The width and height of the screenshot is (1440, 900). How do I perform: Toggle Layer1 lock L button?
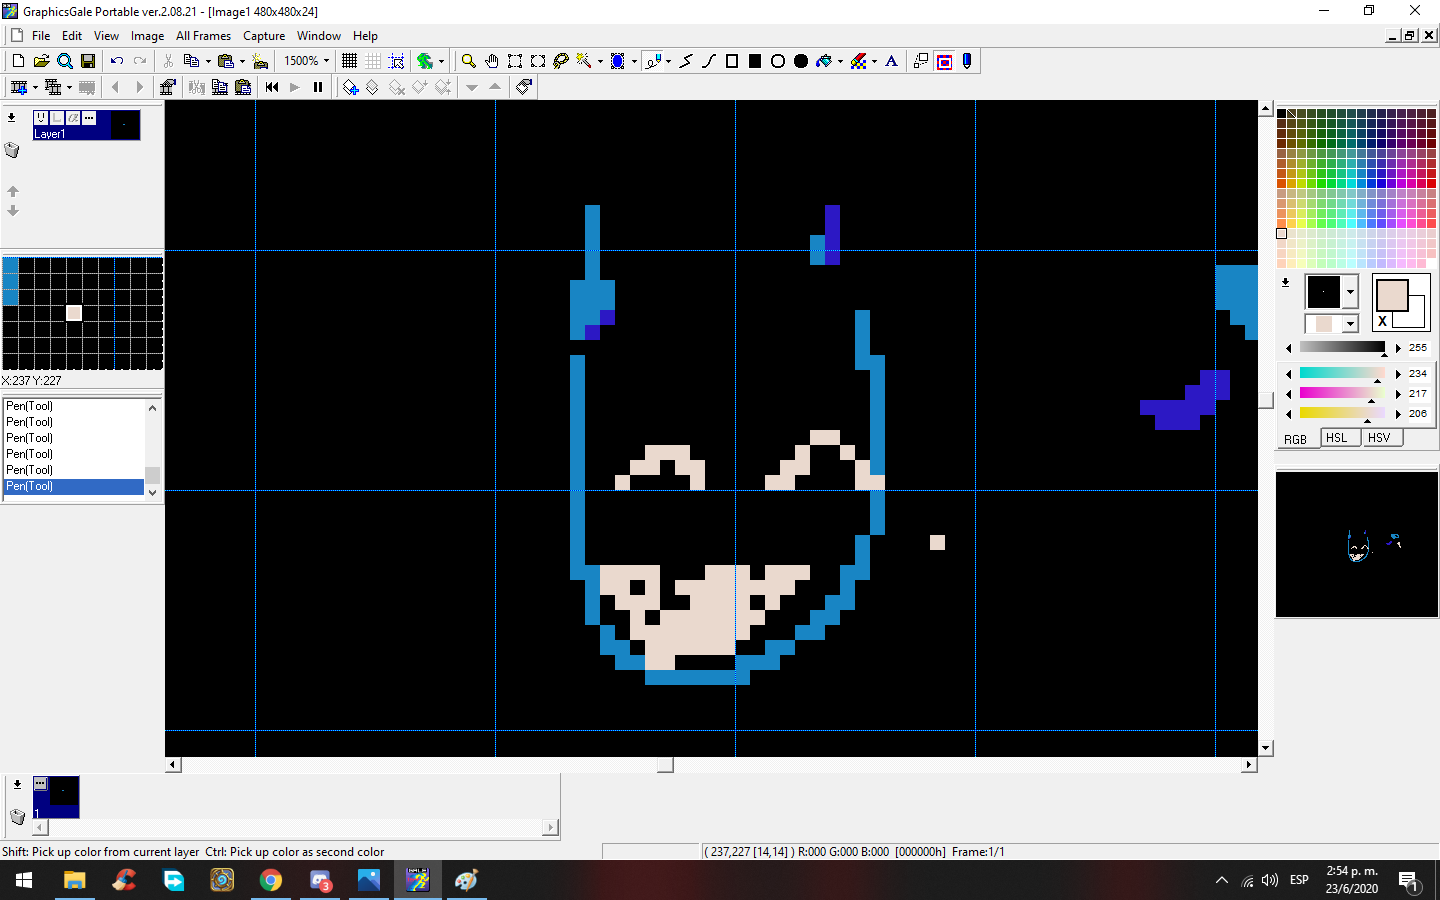[57, 118]
